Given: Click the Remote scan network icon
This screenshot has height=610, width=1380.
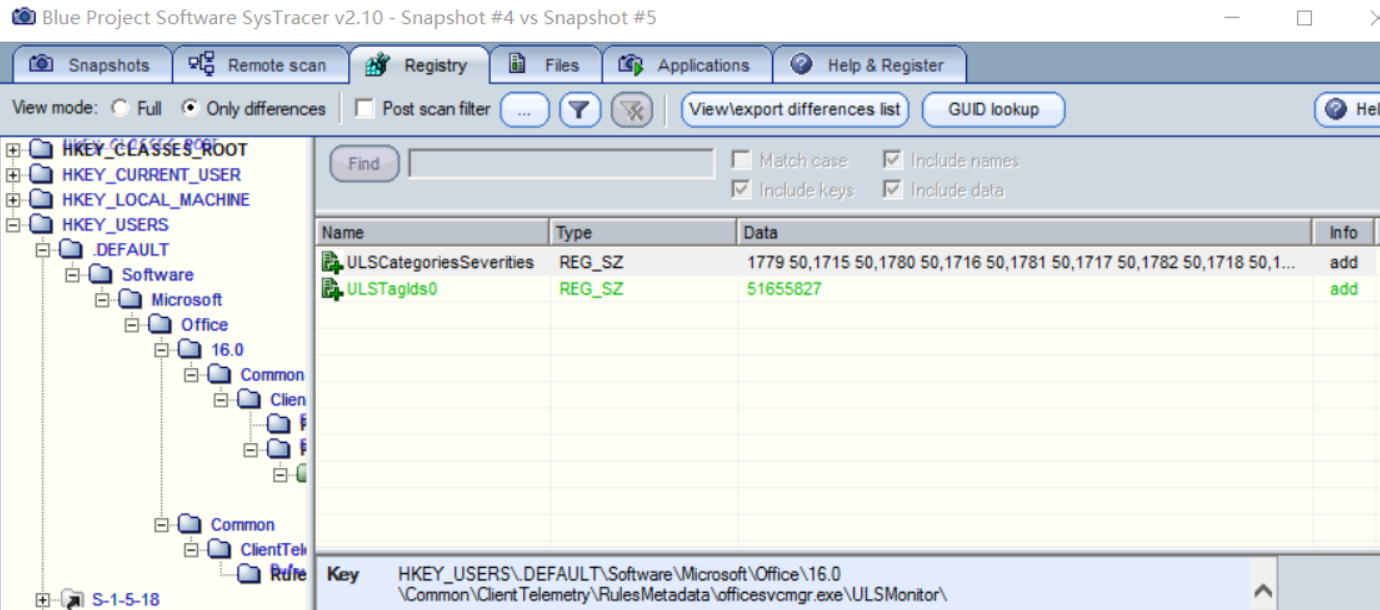Looking at the screenshot, I should [x=201, y=64].
